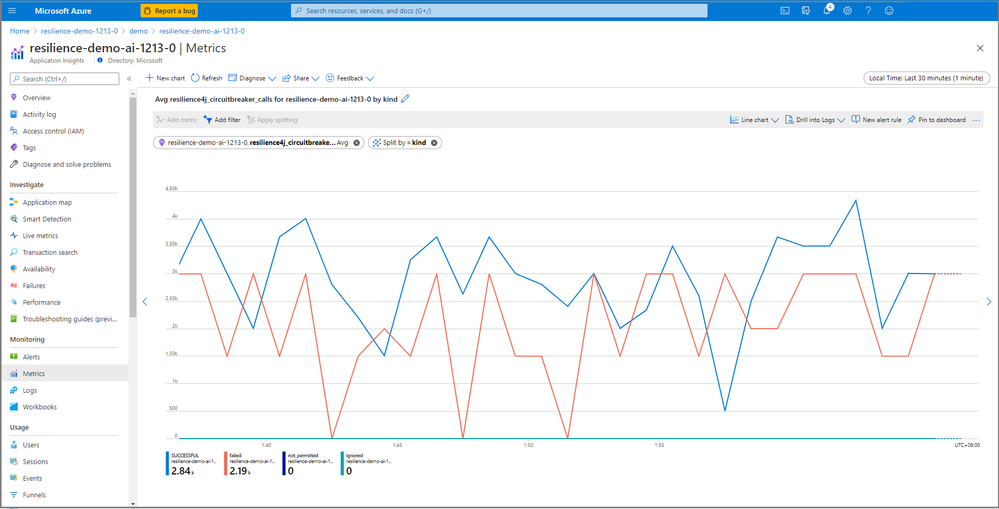
Task: Expand Drill into Logs dropdown
Action: coord(815,120)
